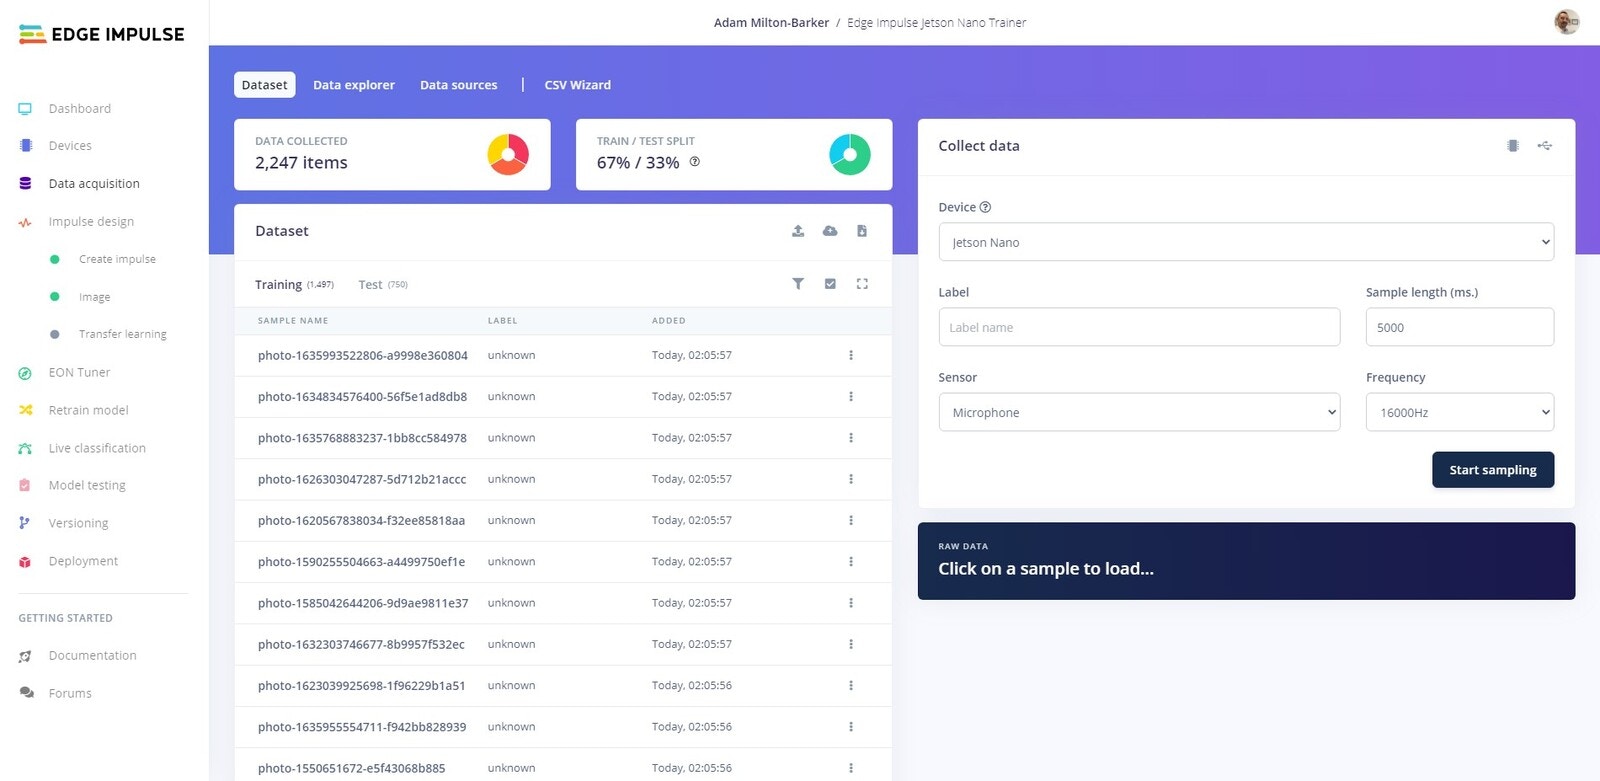This screenshot has height=781, width=1600.
Task: Click the Live classification icon
Action: click(25, 448)
